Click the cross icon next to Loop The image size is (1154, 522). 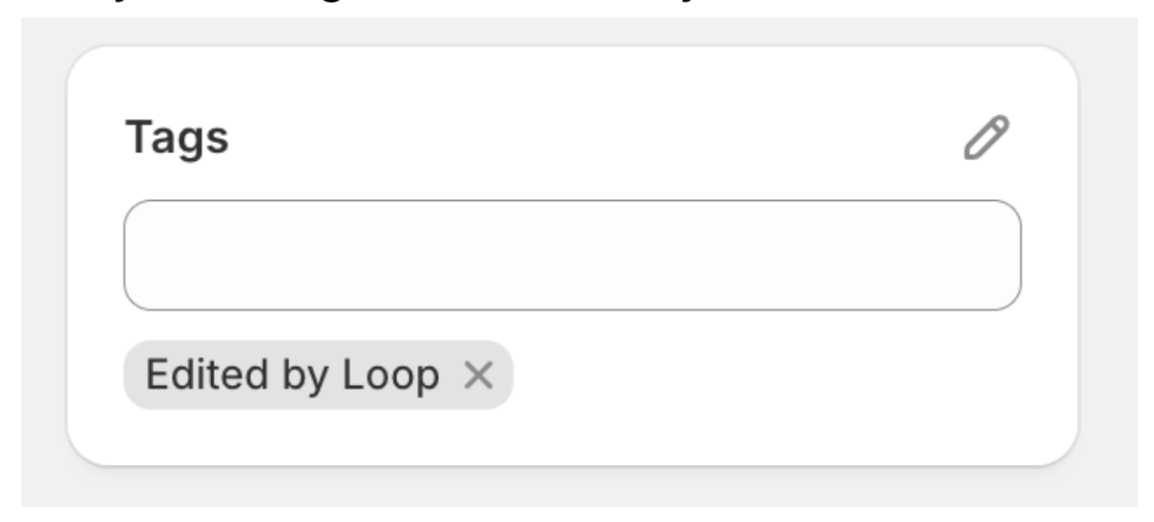479,375
